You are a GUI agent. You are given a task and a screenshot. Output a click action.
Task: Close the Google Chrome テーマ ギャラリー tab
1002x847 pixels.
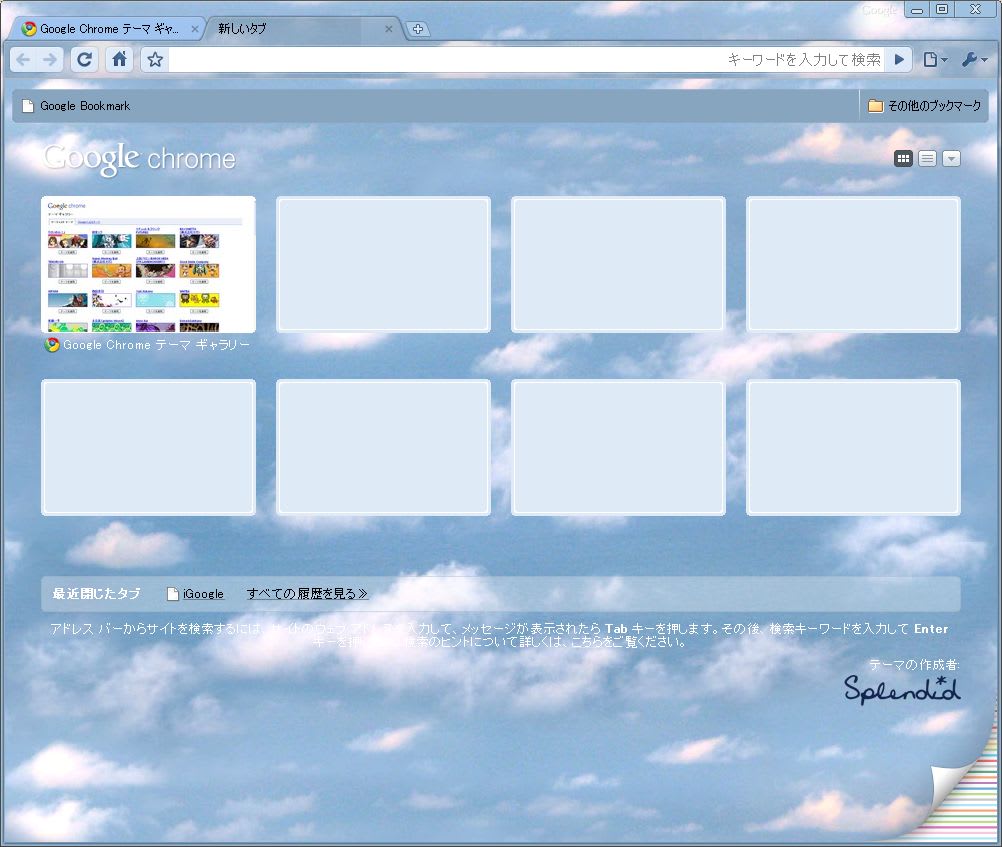(195, 29)
